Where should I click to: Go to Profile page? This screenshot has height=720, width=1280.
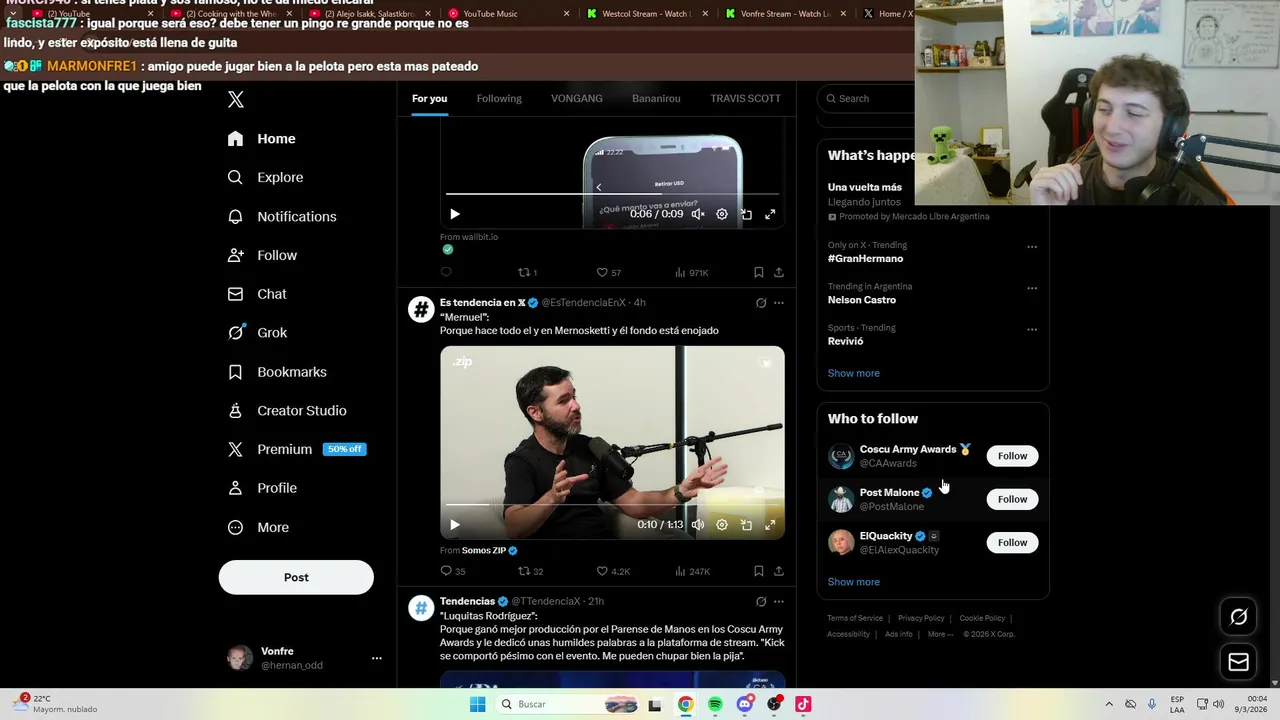[x=262, y=488]
